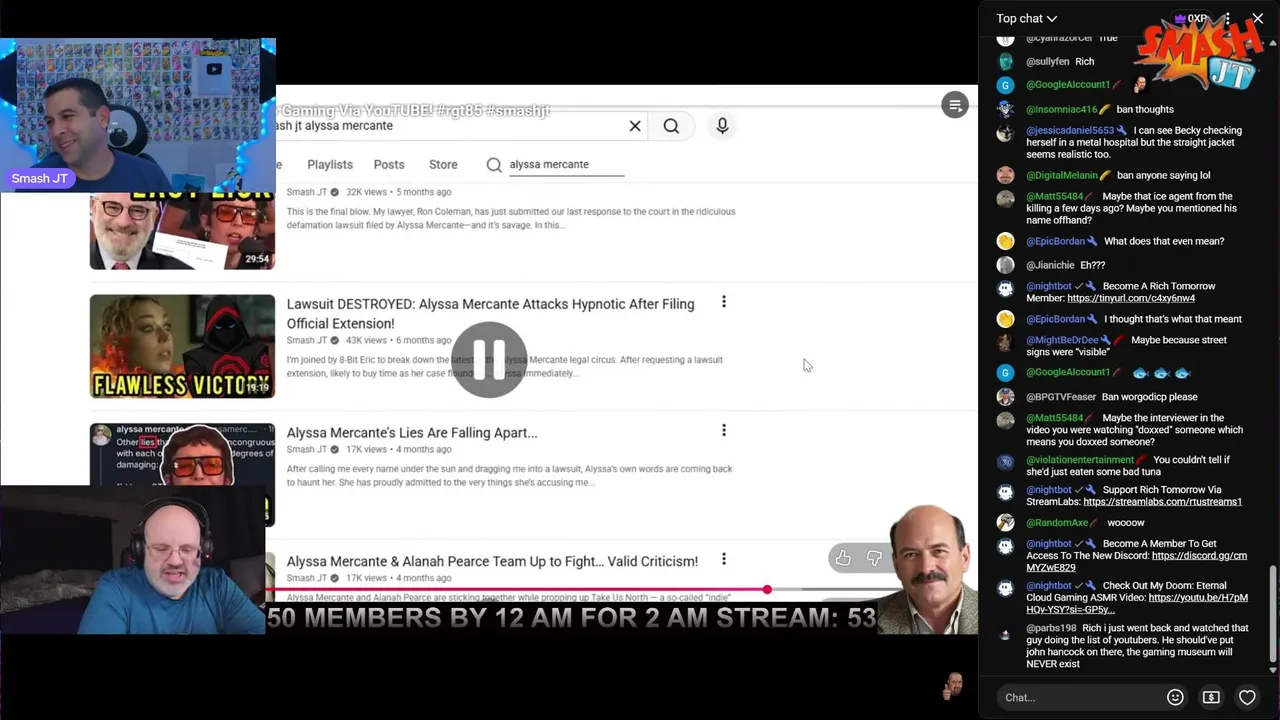Click the @Jianichie avatar

click(x=1005, y=265)
